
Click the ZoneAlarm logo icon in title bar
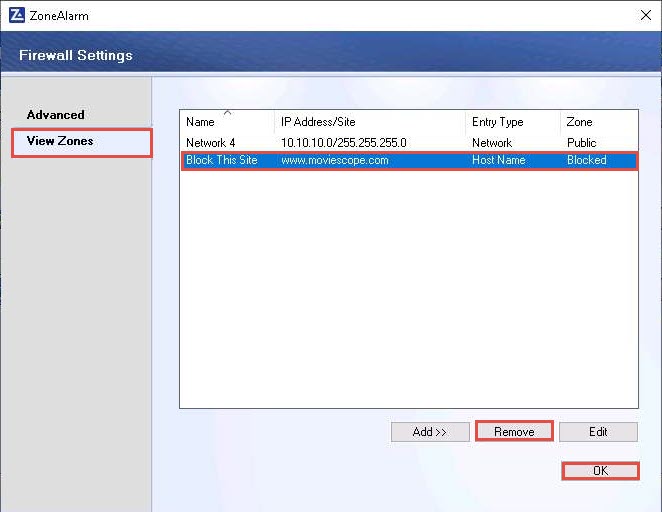[x=17, y=15]
